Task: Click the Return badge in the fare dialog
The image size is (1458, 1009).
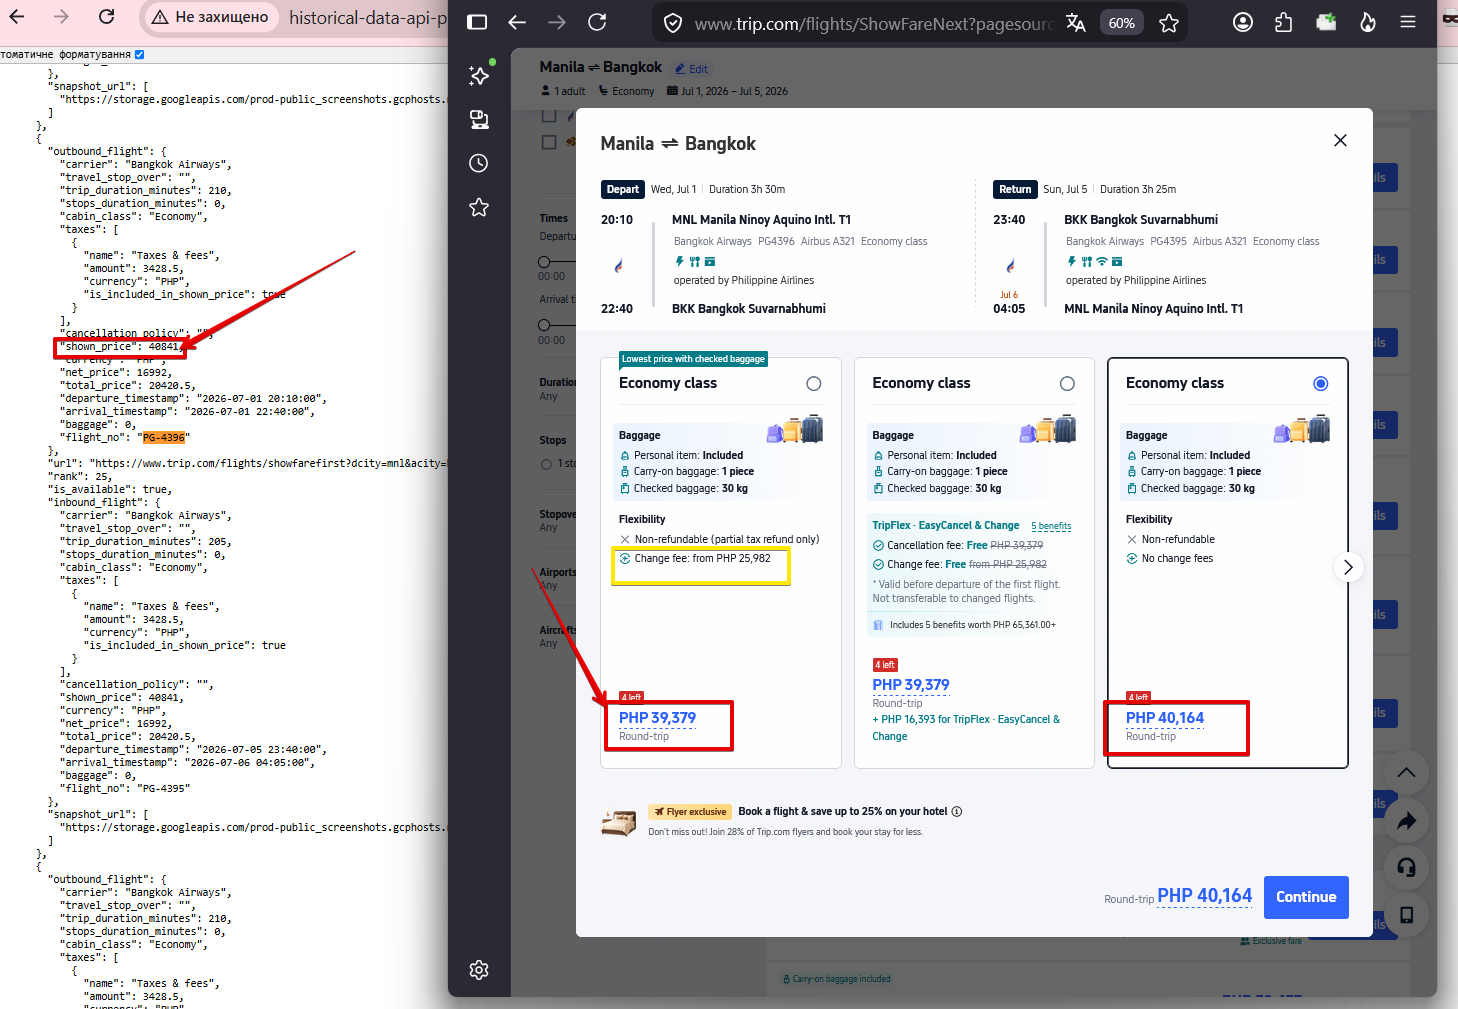Action: [x=1015, y=190]
